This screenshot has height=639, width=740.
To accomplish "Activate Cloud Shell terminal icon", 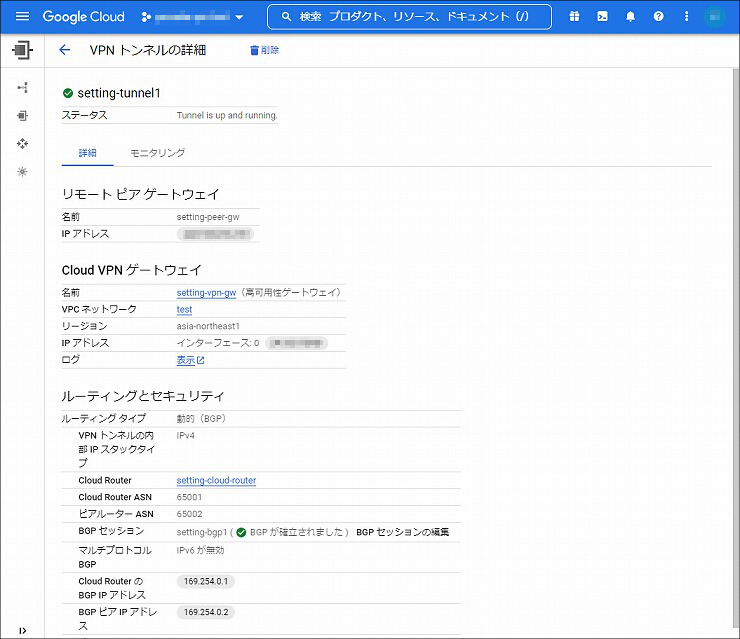I will pyautogui.click(x=603, y=17).
